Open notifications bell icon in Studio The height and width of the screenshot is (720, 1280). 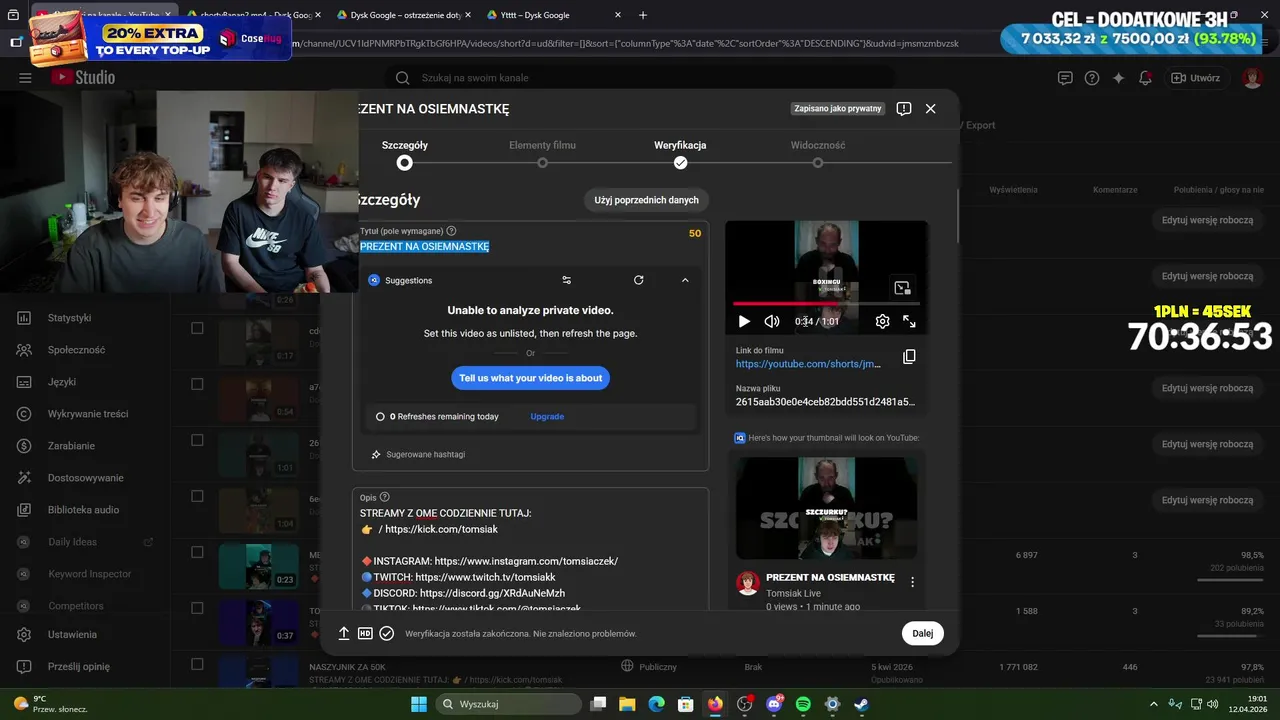(1146, 78)
